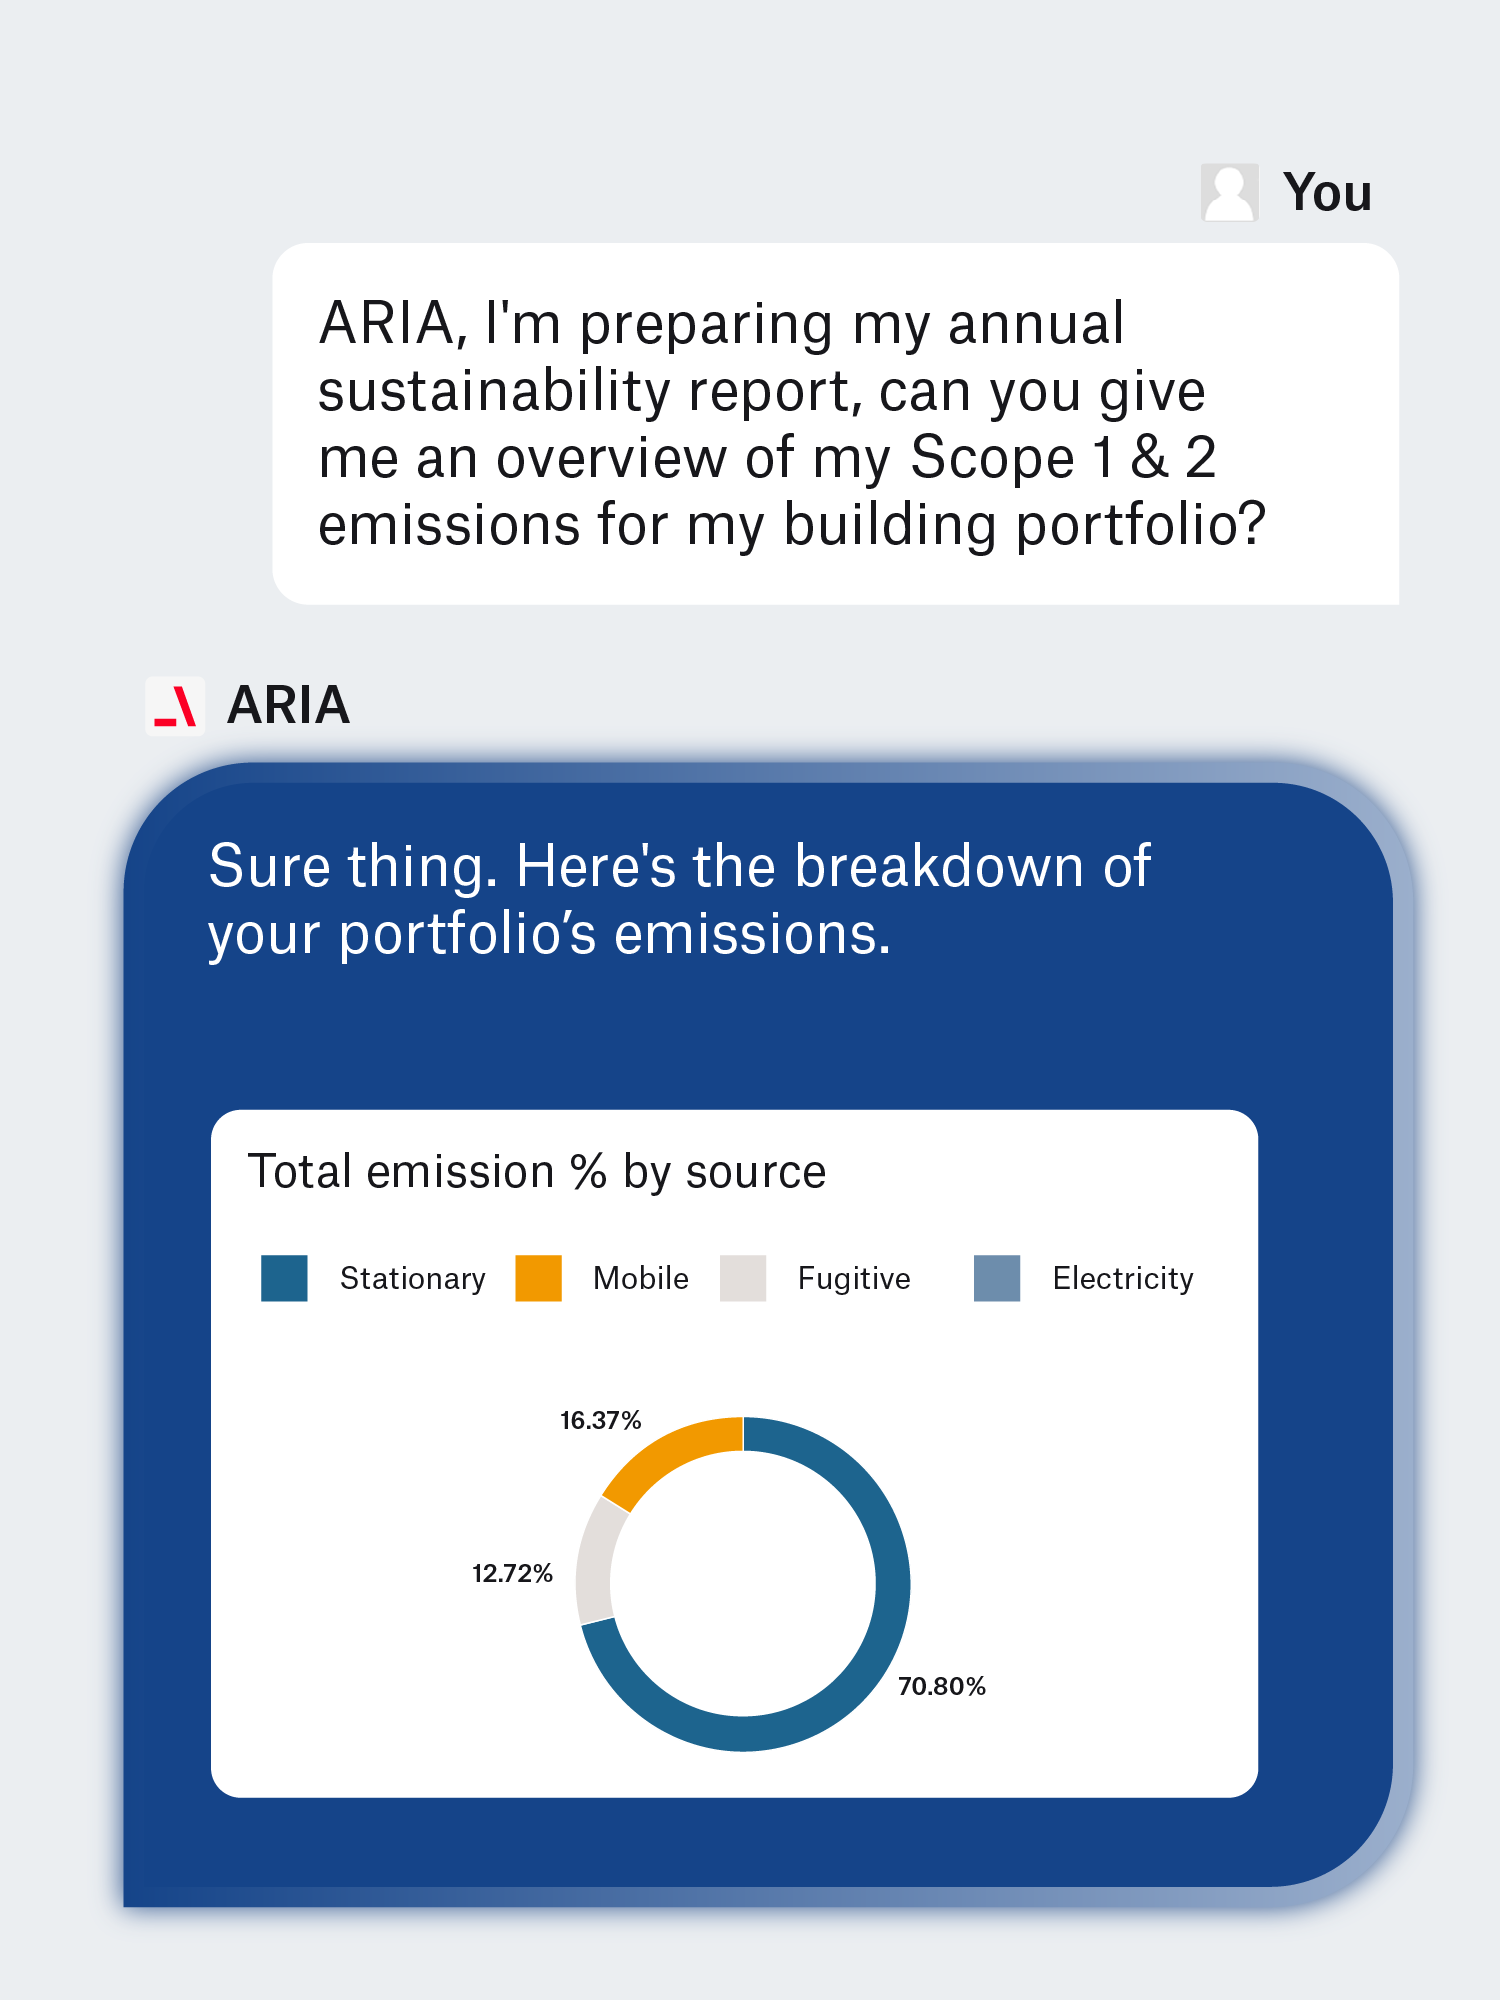Image resolution: width=1500 pixels, height=2000 pixels.
Task: Toggle the Electricity legend label
Action: (x=1122, y=1278)
